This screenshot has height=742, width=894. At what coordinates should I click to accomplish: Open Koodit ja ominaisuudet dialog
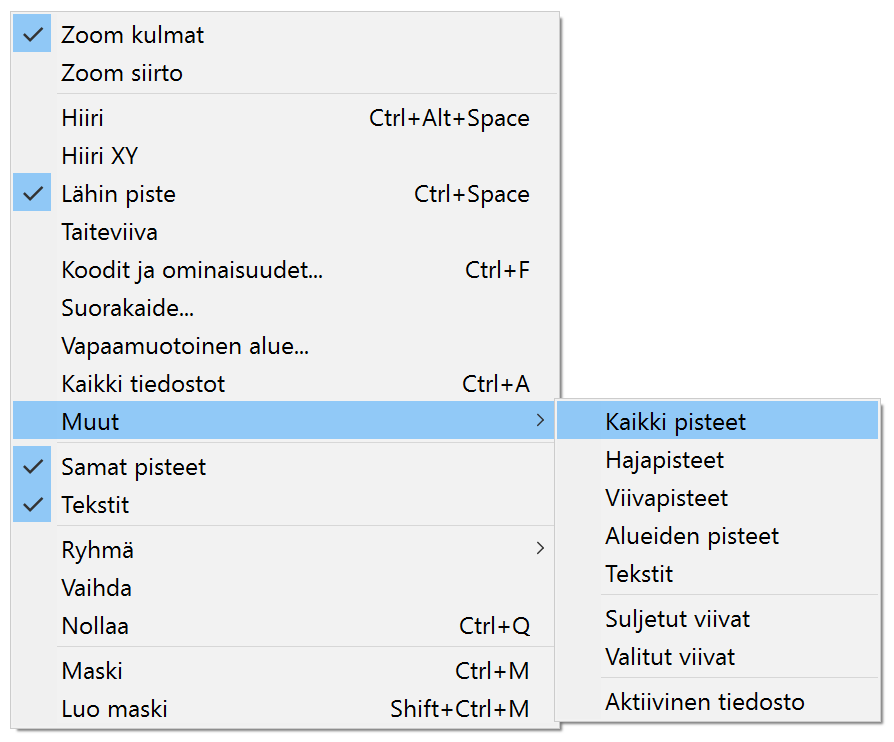pos(192,270)
